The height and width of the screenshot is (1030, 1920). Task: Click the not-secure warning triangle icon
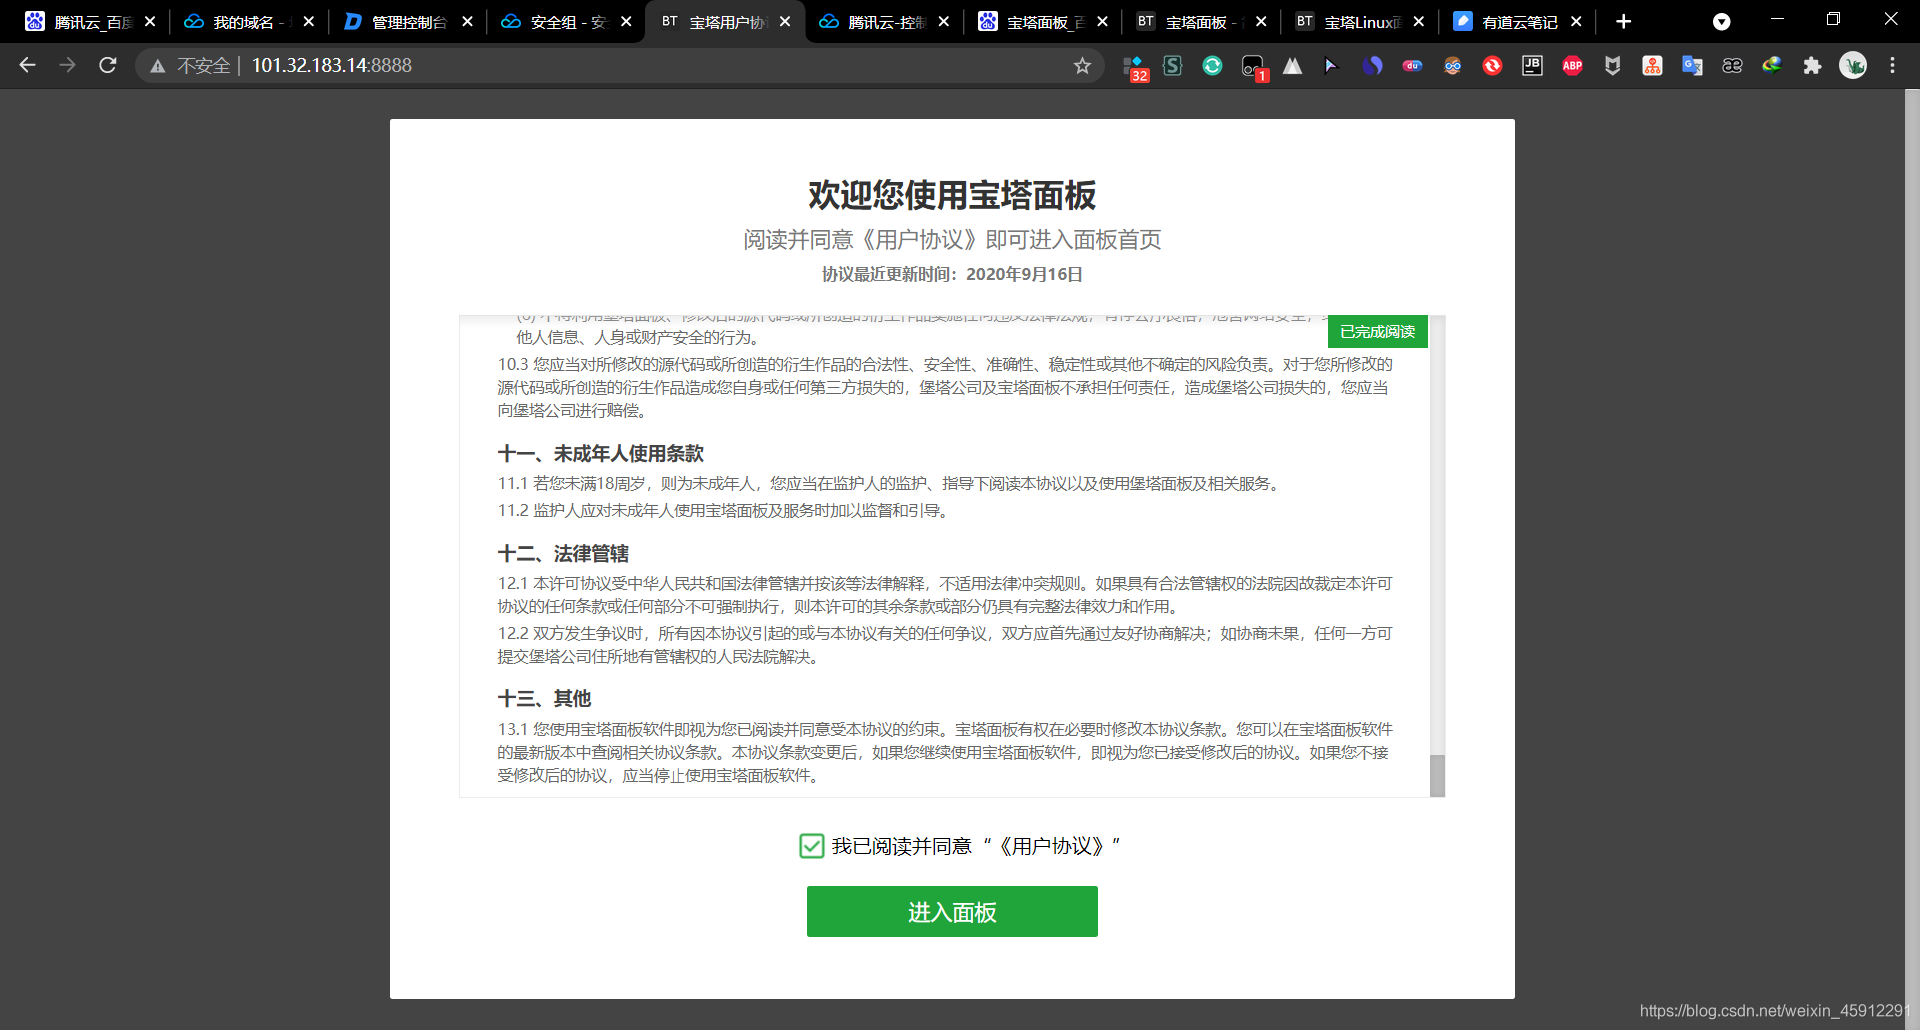pyautogui.click(x=157, y=66)
